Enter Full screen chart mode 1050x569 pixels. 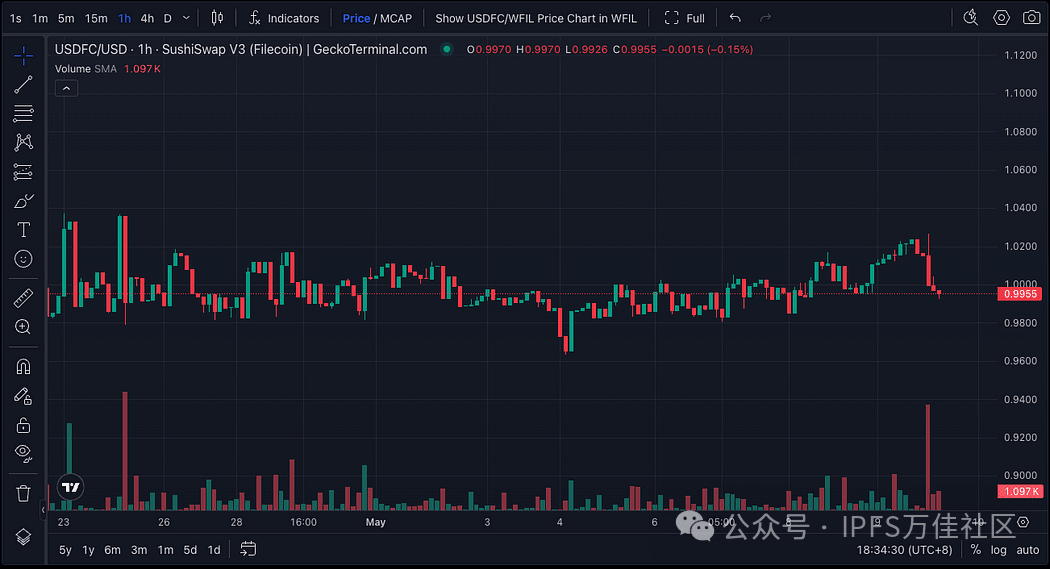[x=684, y=18]
